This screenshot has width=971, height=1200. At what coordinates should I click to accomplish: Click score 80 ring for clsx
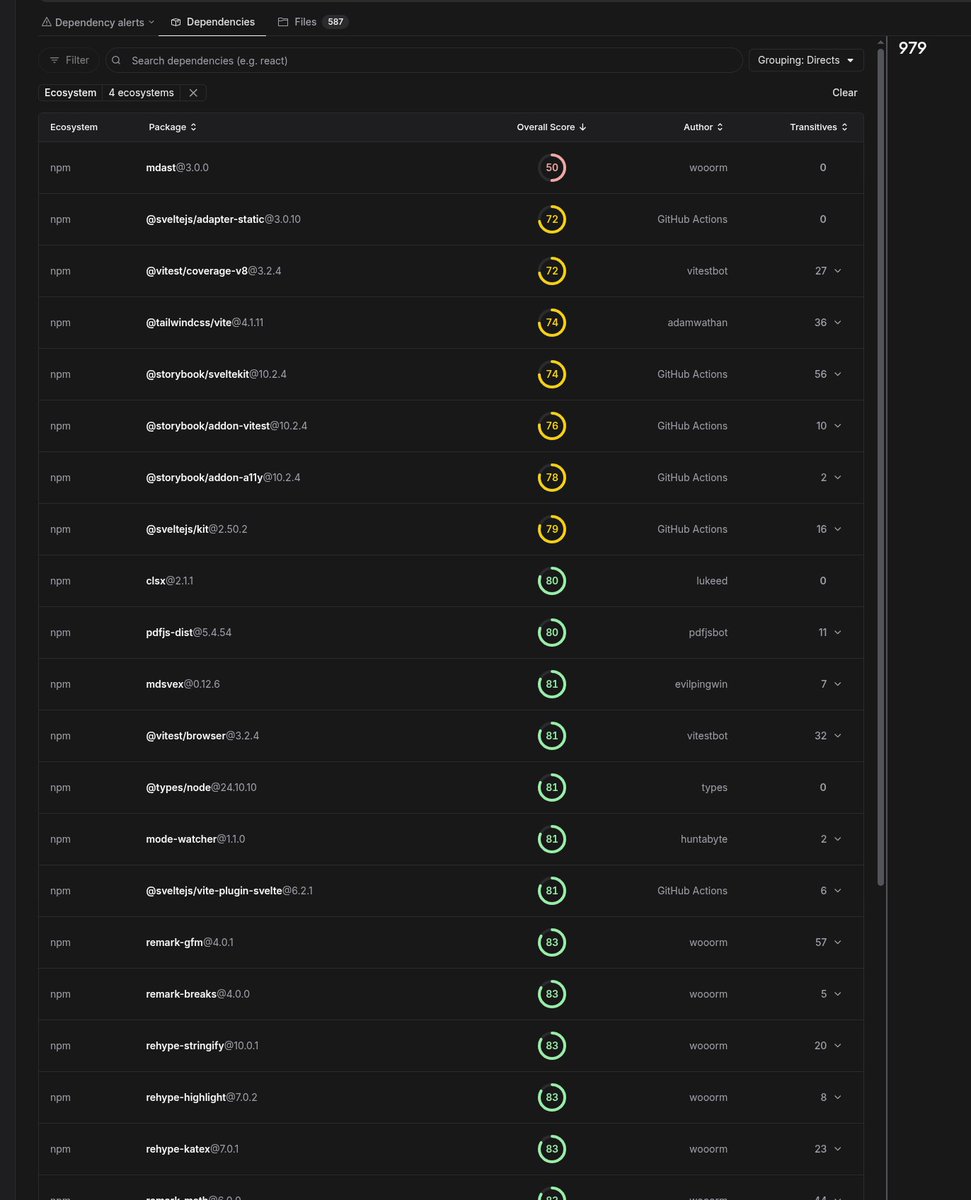(552, 581)
